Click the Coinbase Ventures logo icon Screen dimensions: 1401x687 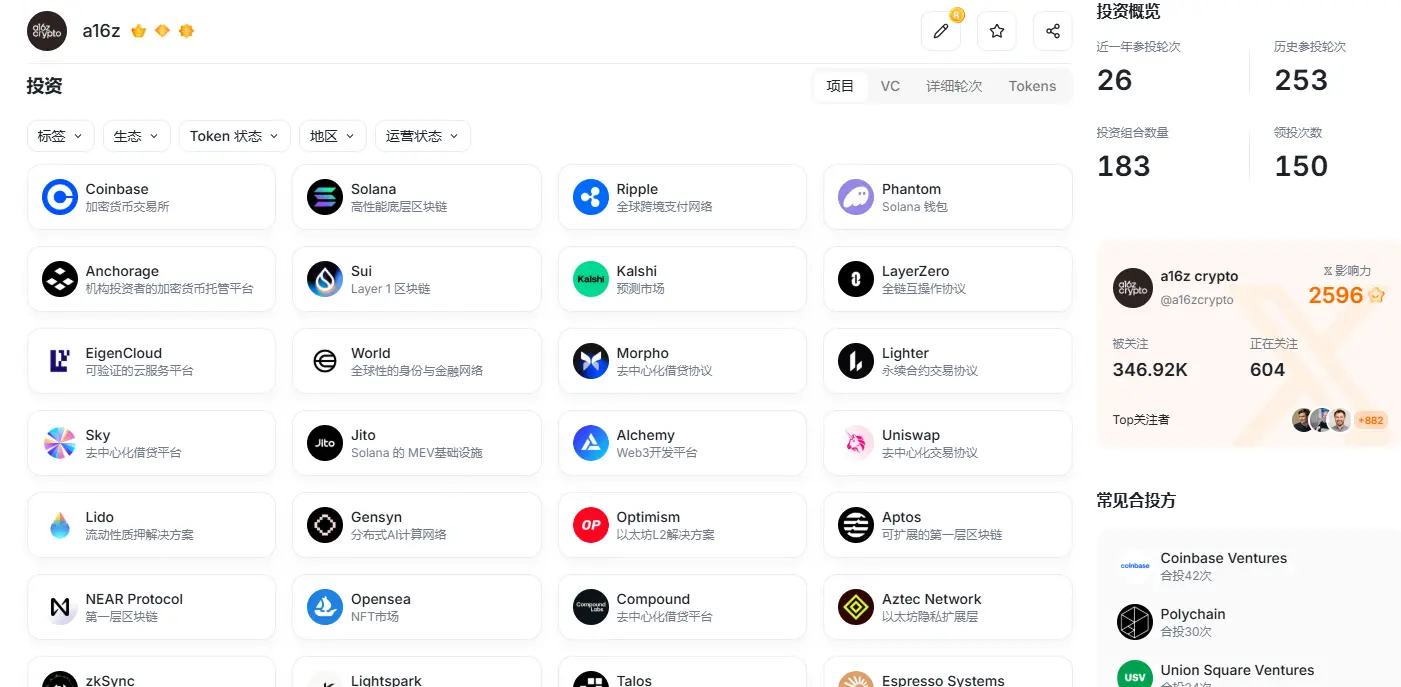pyautogui.click(x=1135, y=566)
